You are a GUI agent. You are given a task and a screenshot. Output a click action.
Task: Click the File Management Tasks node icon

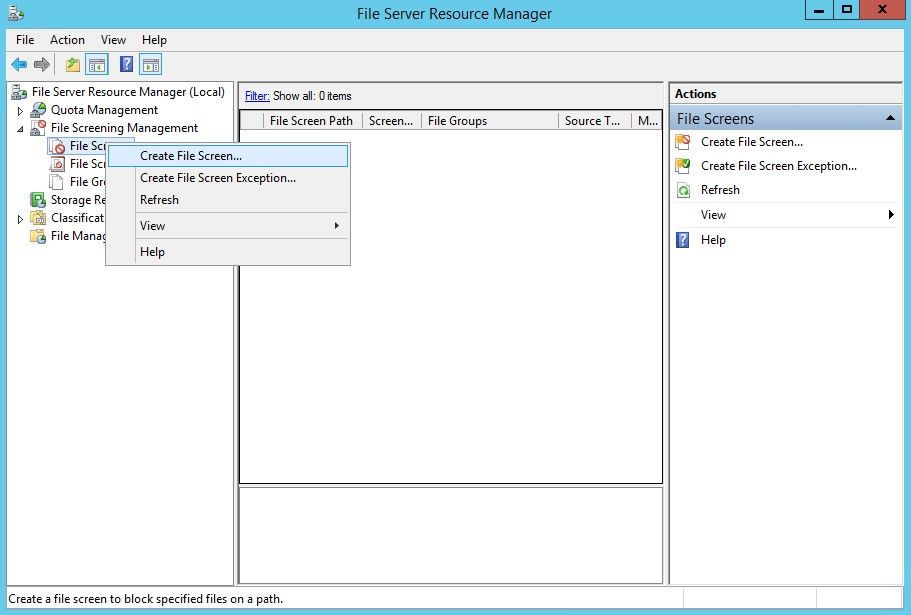point(38,236)
